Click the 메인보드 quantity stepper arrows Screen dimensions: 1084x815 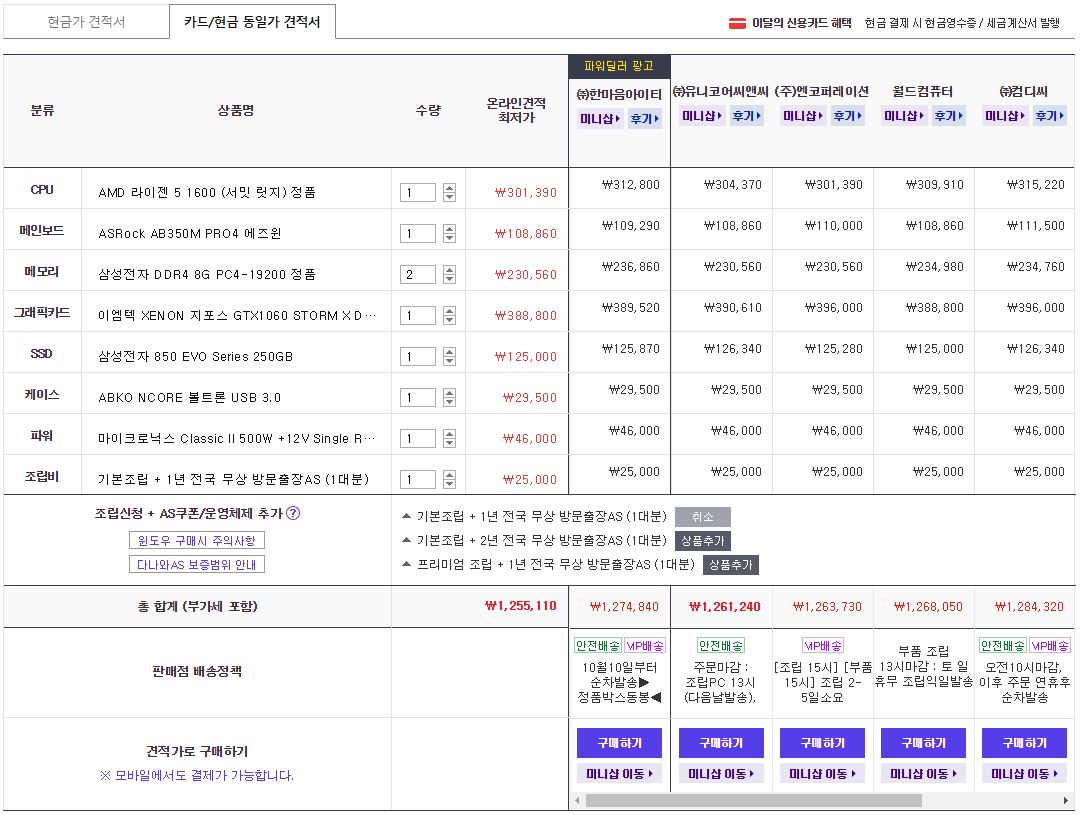pos(449,234)
